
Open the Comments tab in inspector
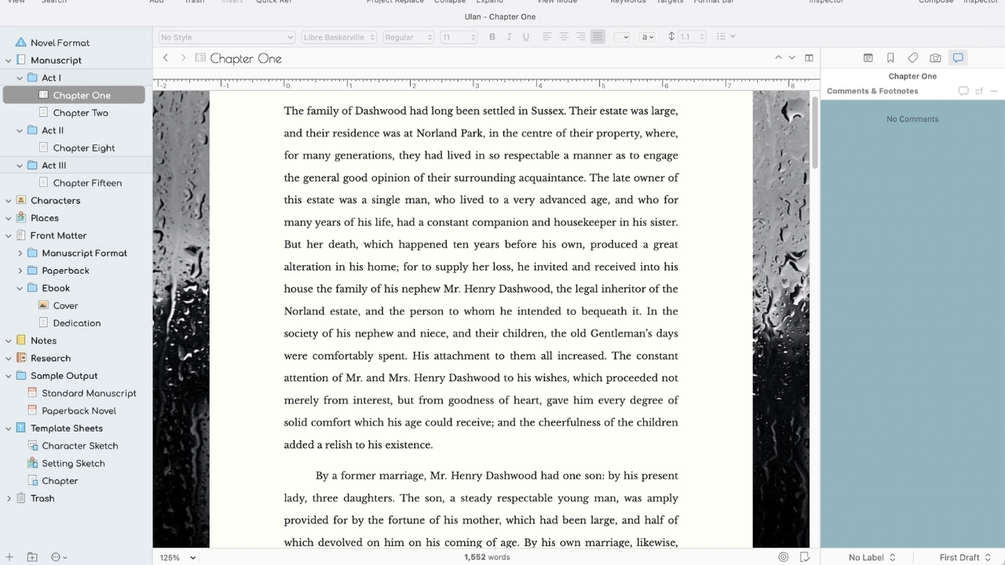[x=958, y=58]
